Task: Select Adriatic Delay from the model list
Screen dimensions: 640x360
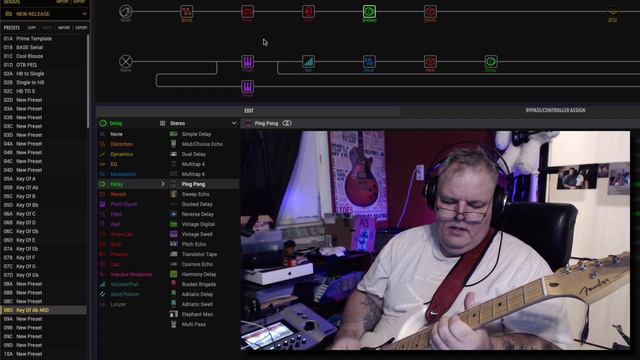Action: pyautogui.click(x=197, y=294)
